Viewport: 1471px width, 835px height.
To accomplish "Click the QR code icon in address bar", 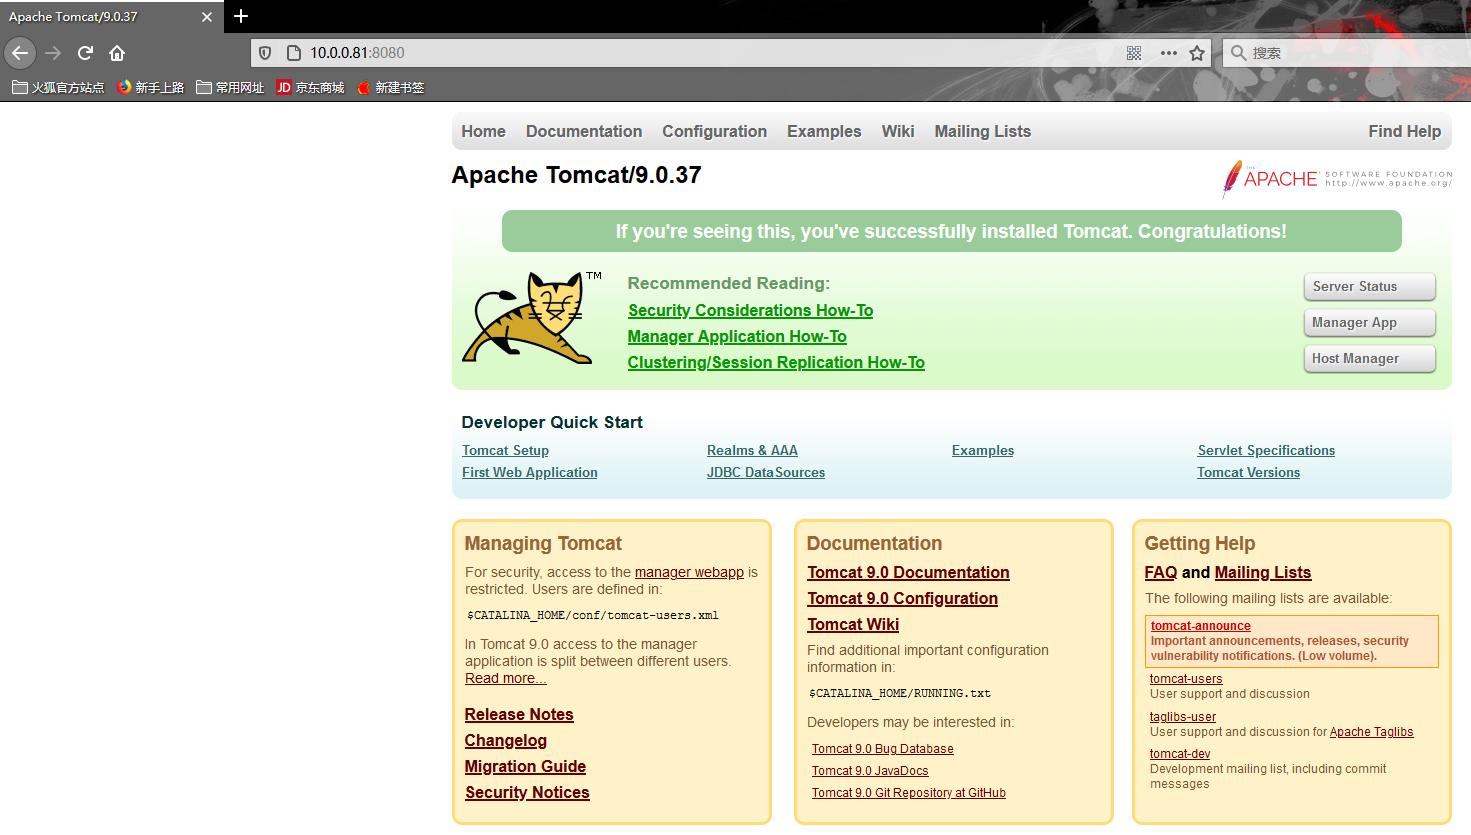I will pos(1134,53).
